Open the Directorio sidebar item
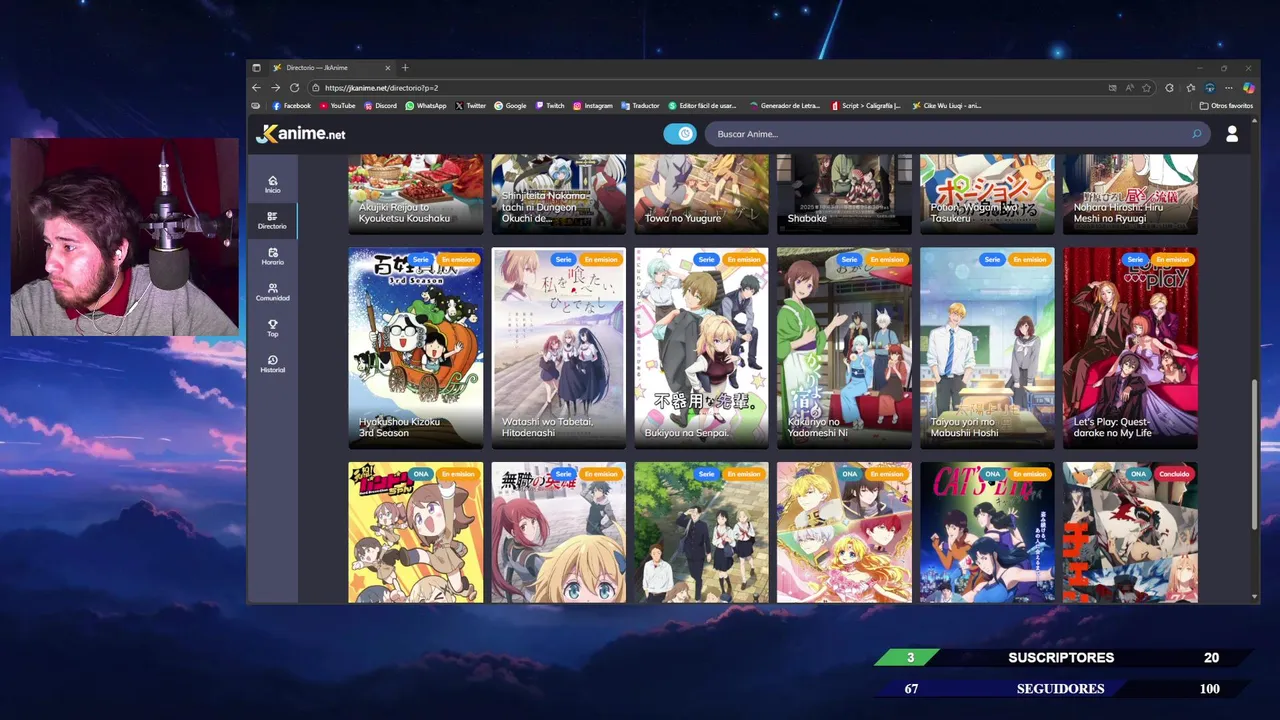Image resolution: width=1280 pixels, height=720 pixels. point(272,220)
